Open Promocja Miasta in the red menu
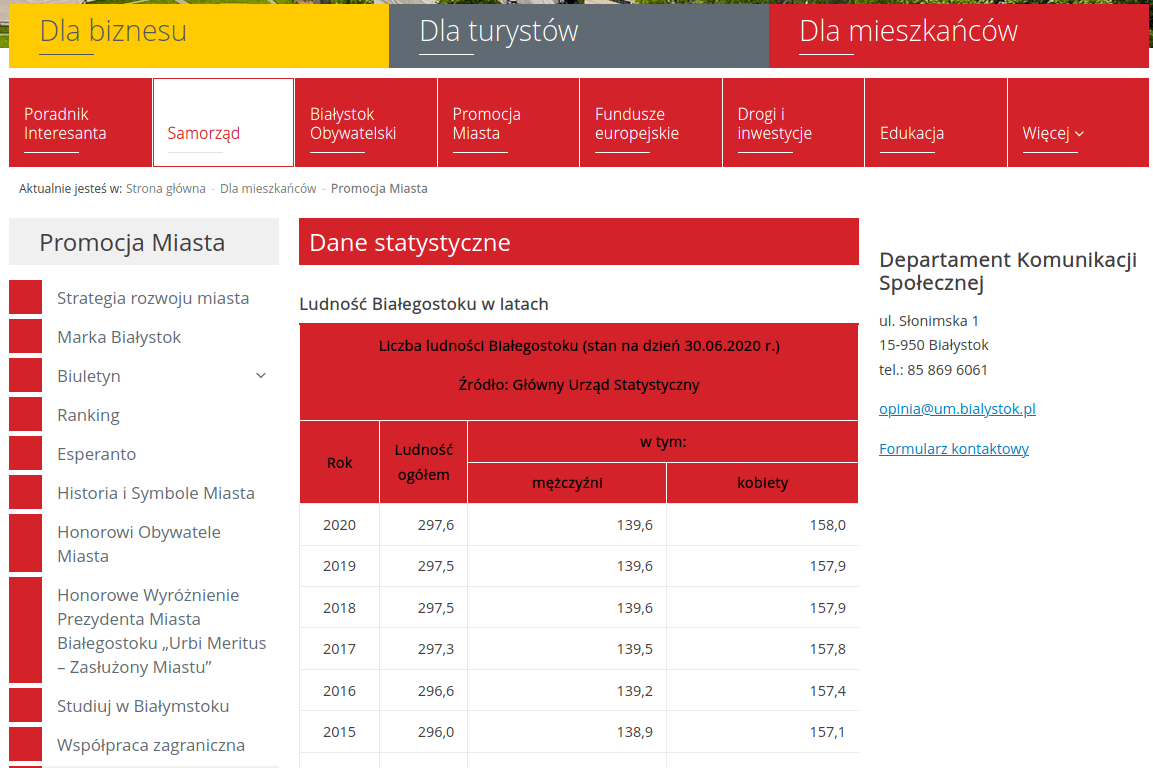 509,123
